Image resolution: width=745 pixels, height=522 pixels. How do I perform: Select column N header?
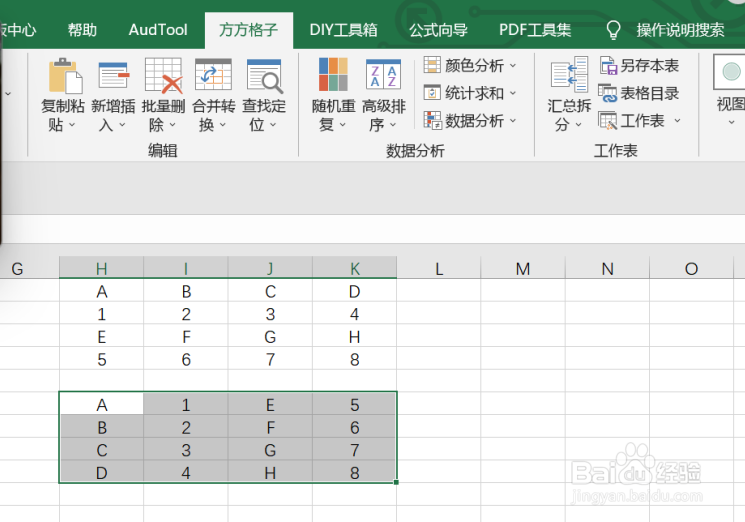click(x=607, y=268)
